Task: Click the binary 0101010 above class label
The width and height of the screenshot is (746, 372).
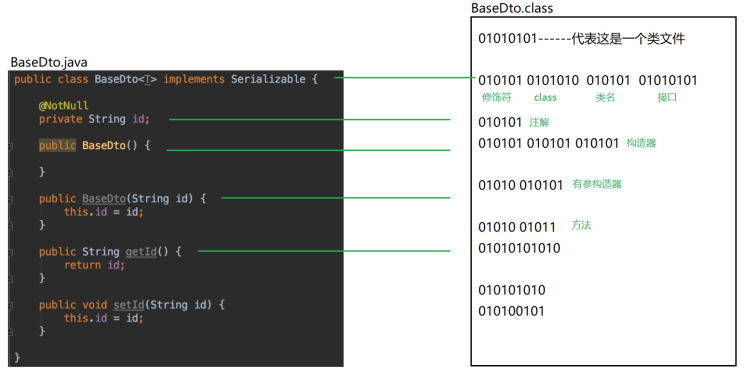Action: pyautogui.click(x=553, y=80)
